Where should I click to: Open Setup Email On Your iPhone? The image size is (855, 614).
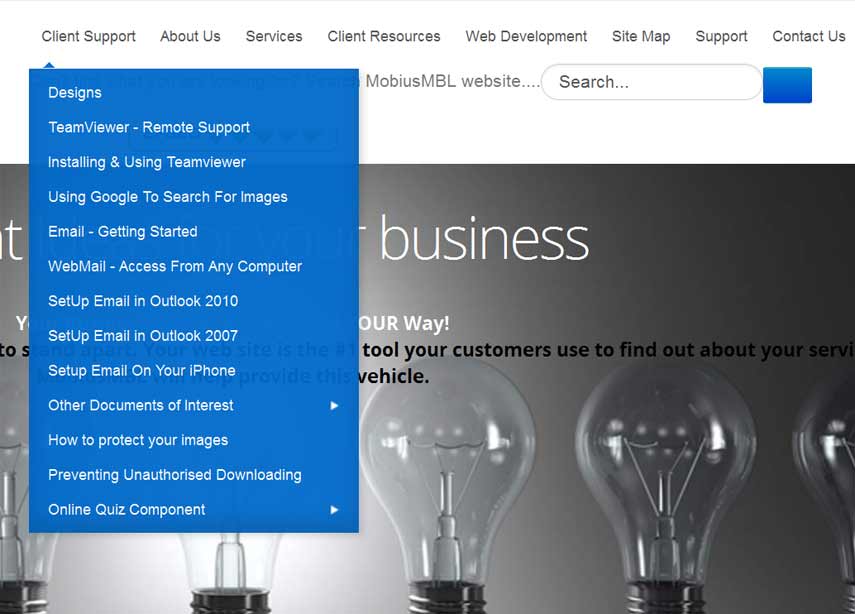142,371
